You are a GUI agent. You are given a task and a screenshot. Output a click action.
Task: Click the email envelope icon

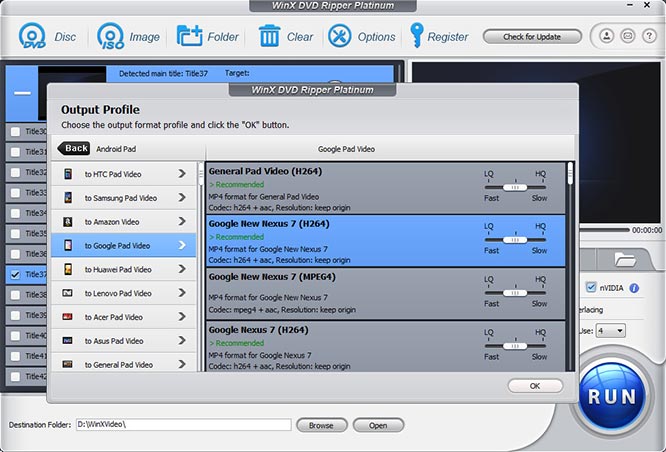pos(627,36)
